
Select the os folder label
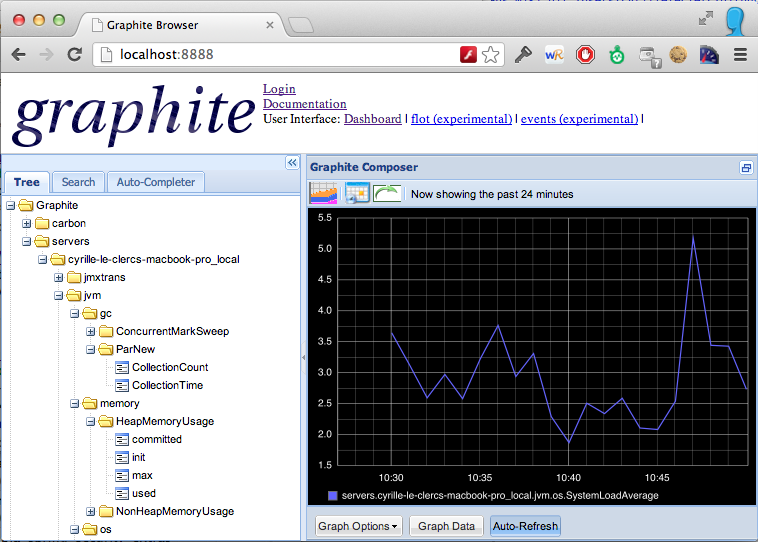105,529
